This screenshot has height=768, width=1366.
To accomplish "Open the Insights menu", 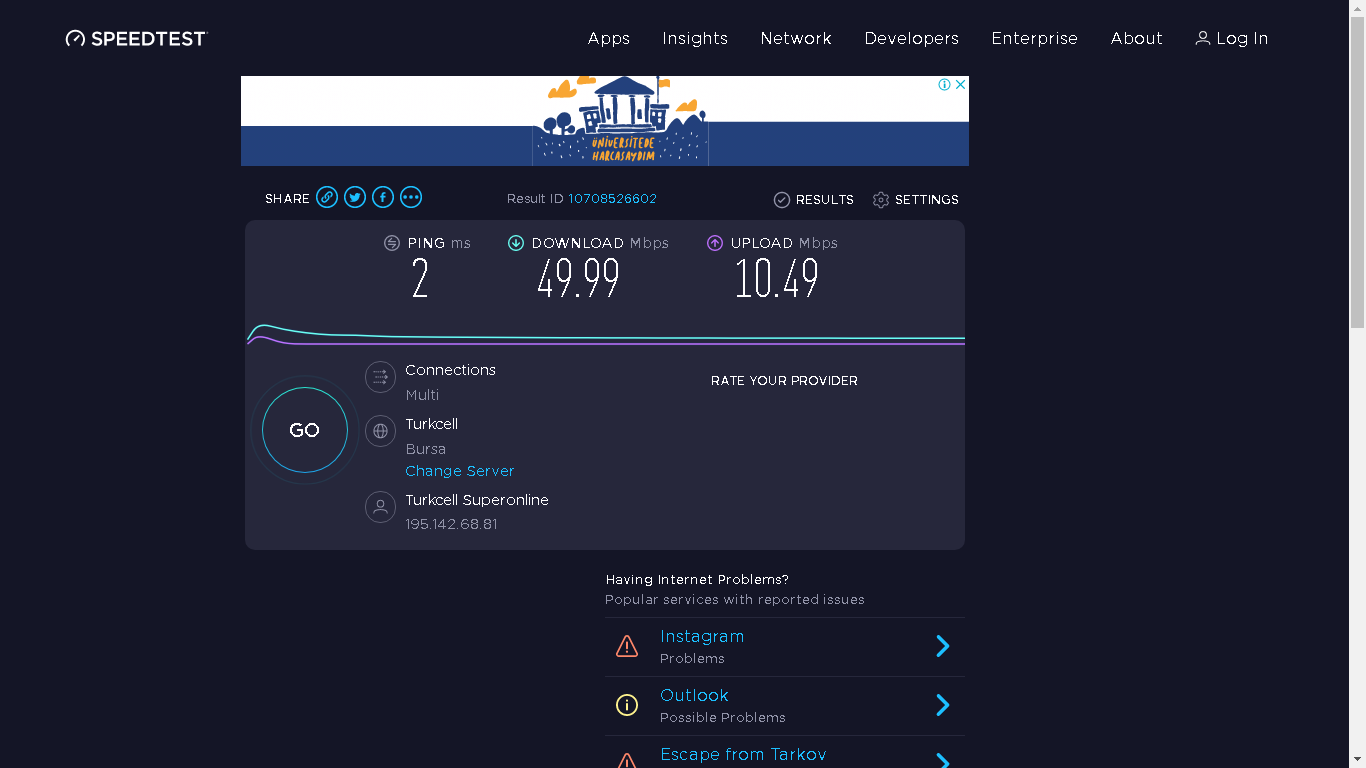I will [x=695, y=38].
